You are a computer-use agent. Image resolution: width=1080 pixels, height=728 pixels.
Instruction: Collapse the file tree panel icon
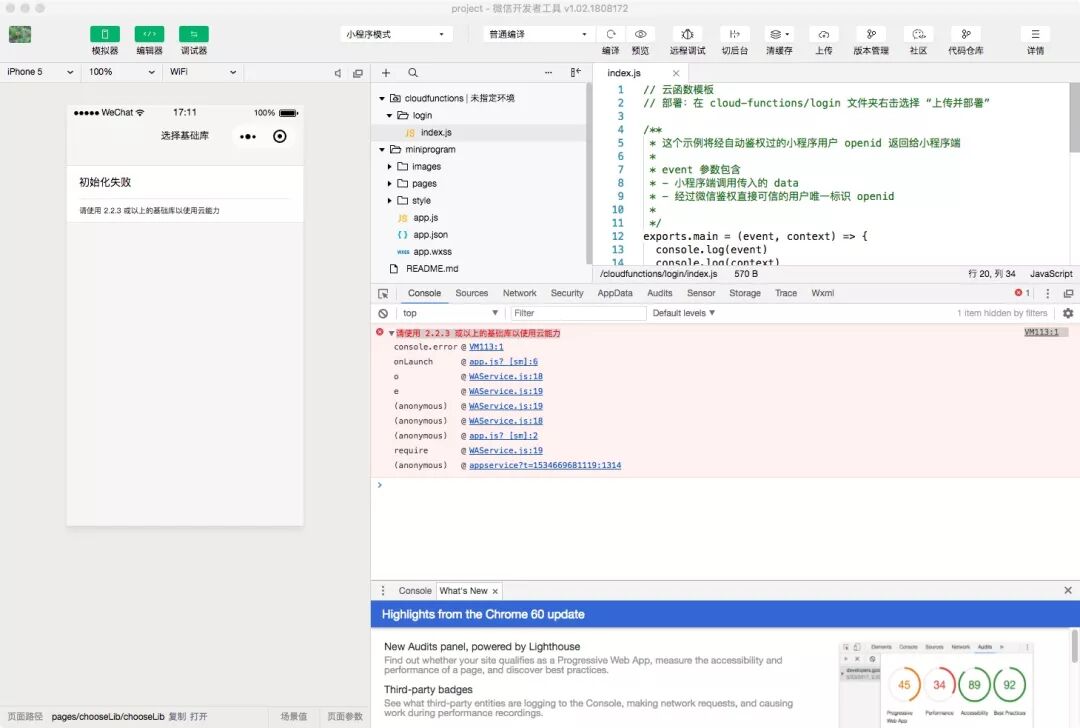pyautogui.click(x=575, y=72)
